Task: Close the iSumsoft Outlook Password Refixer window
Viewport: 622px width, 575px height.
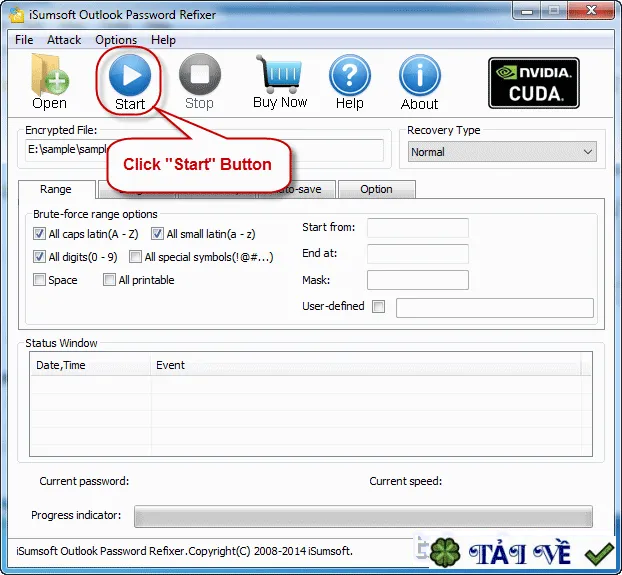Action: point(591,11)
